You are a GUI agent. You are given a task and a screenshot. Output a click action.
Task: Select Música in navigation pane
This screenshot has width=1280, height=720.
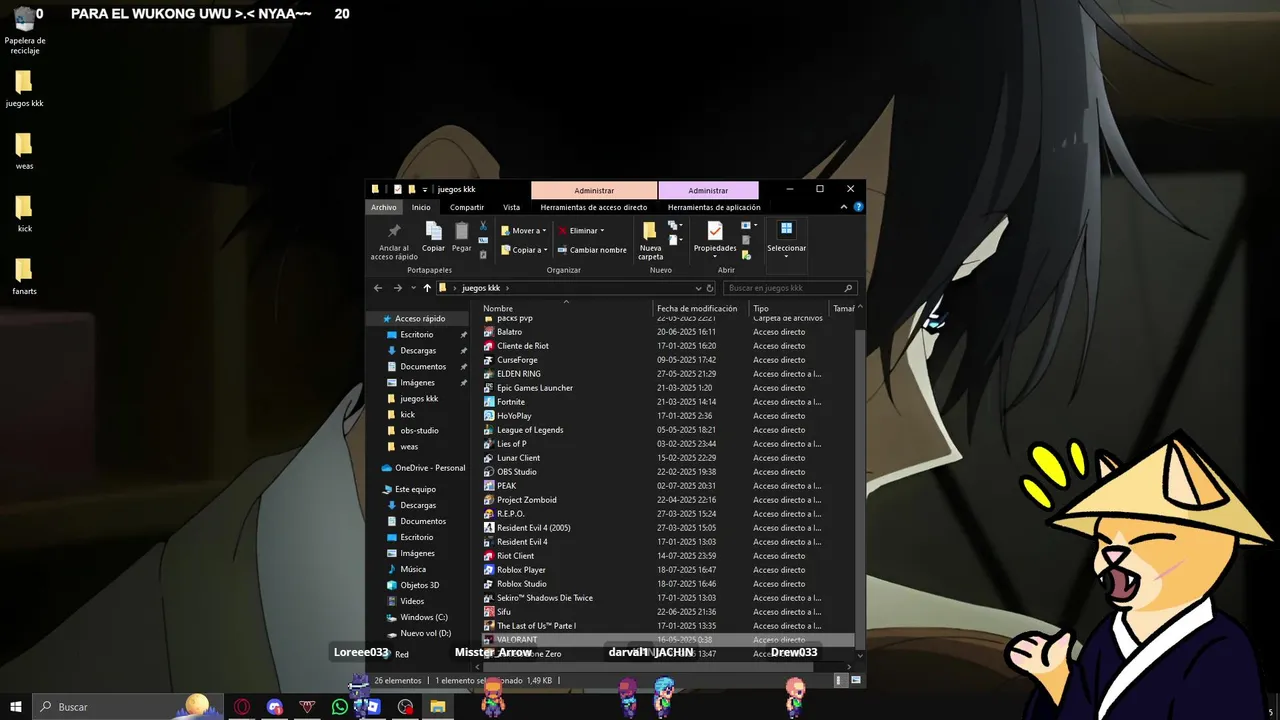413,570
